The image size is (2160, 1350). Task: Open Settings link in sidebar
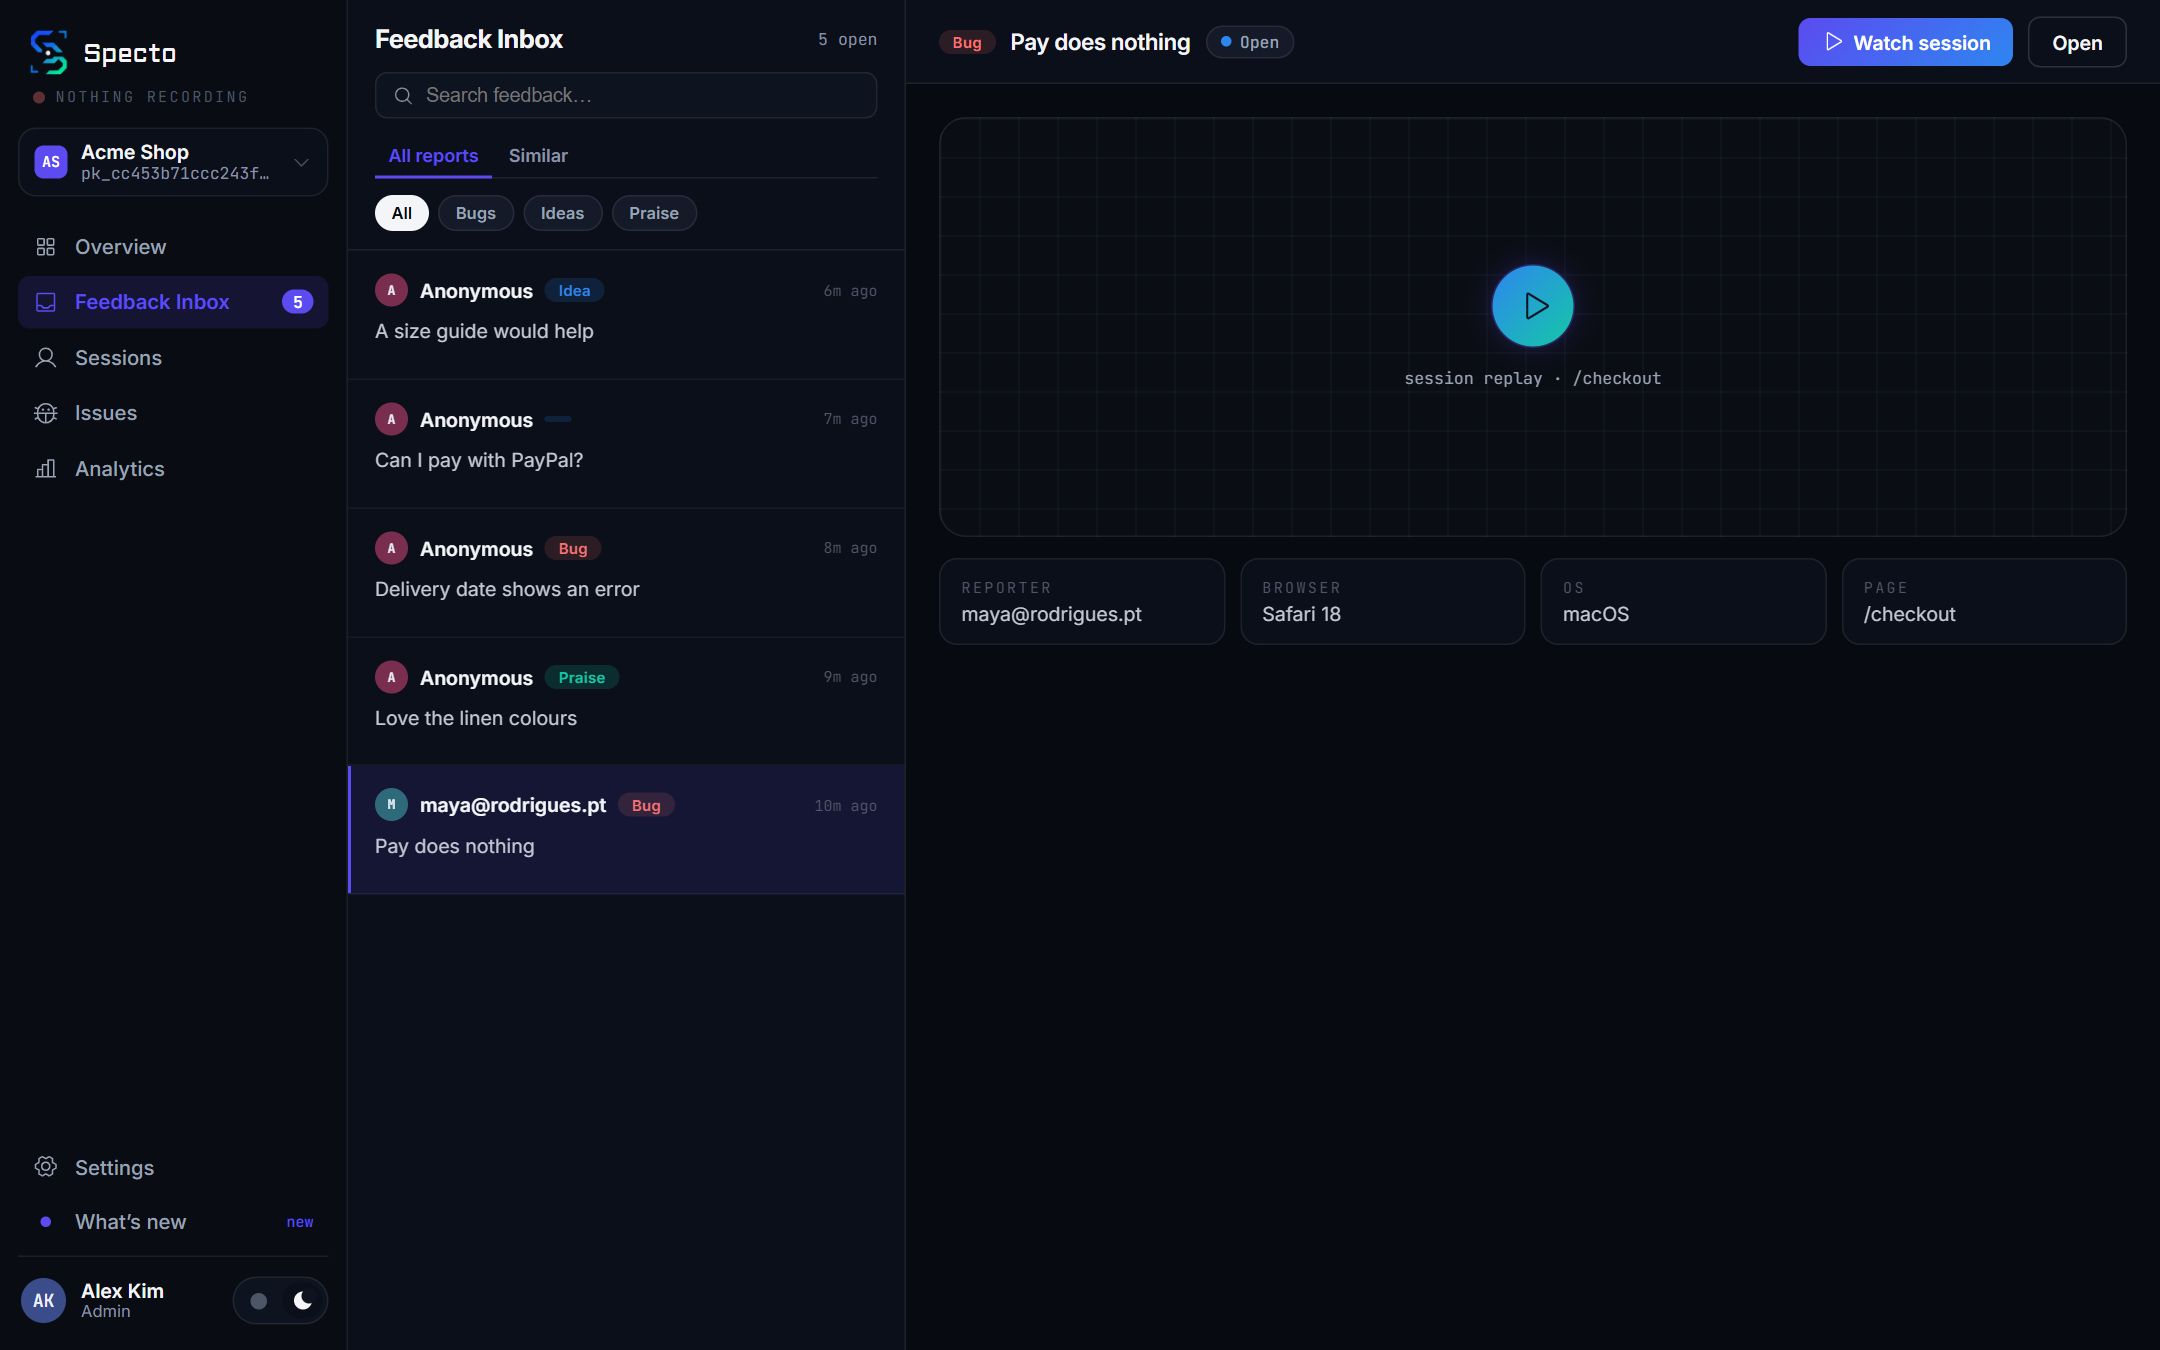[173, 1167]
